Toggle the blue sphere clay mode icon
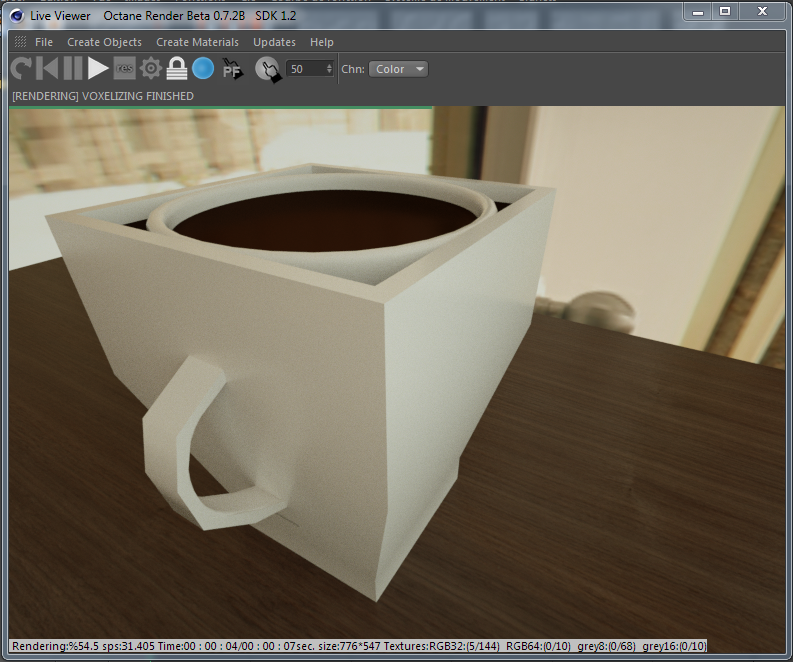The image size is (793, 662). click(x=203, y=69)
